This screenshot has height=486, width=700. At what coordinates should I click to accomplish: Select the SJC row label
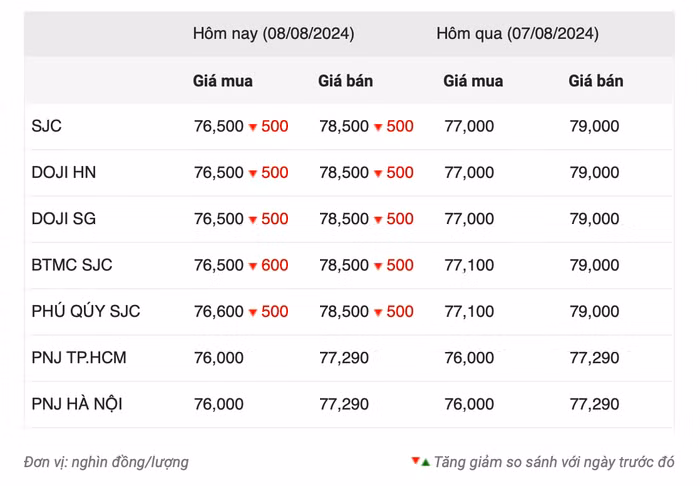point(47,127)
